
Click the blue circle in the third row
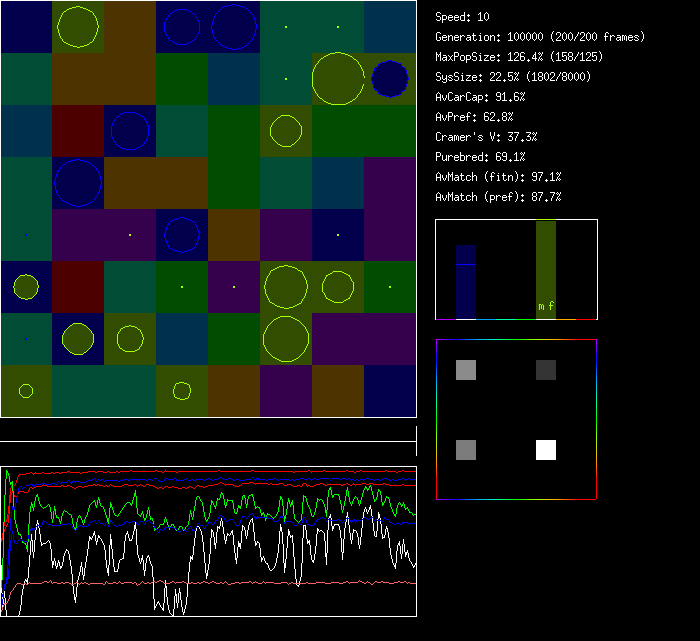(x=130, y=130)
